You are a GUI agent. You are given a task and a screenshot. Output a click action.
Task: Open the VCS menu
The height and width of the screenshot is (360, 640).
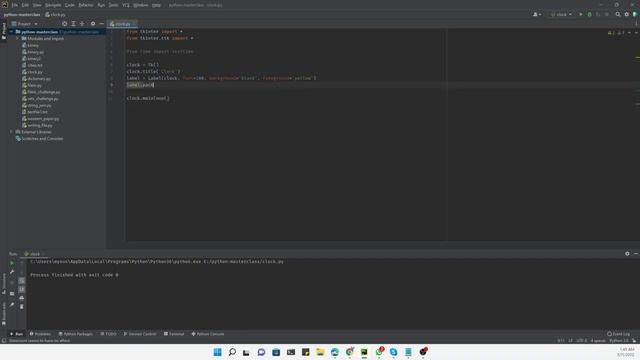point(126,5)
